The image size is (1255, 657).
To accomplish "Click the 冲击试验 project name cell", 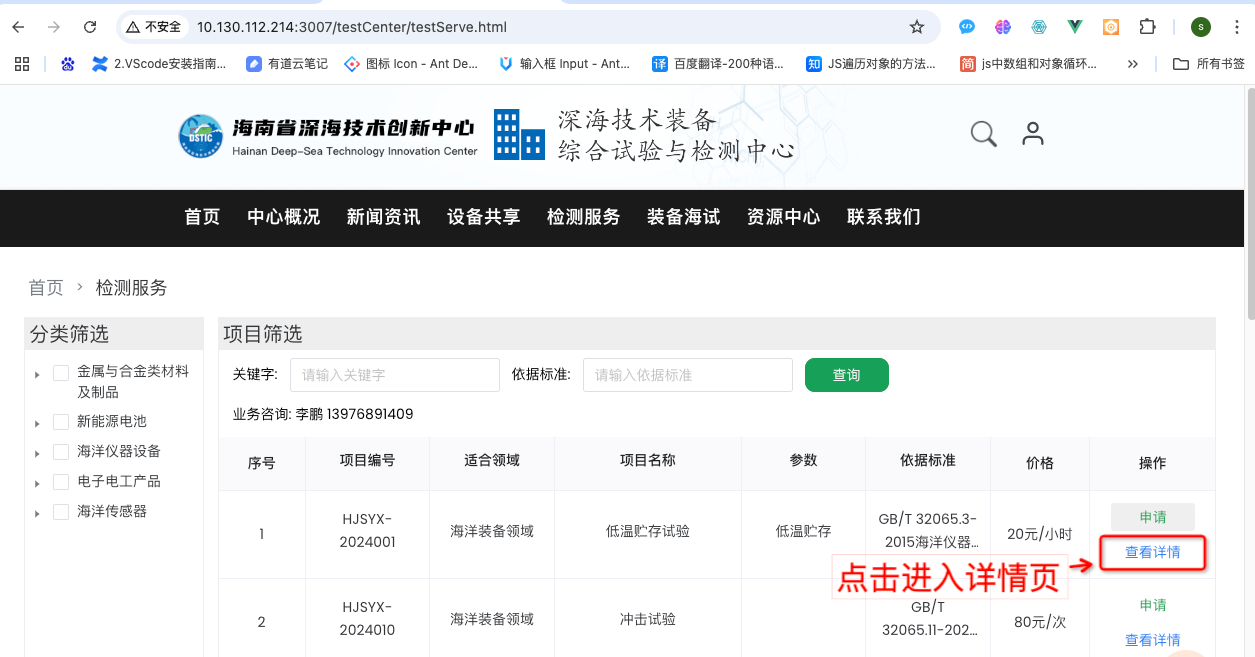I will click(x=648, y=620).
